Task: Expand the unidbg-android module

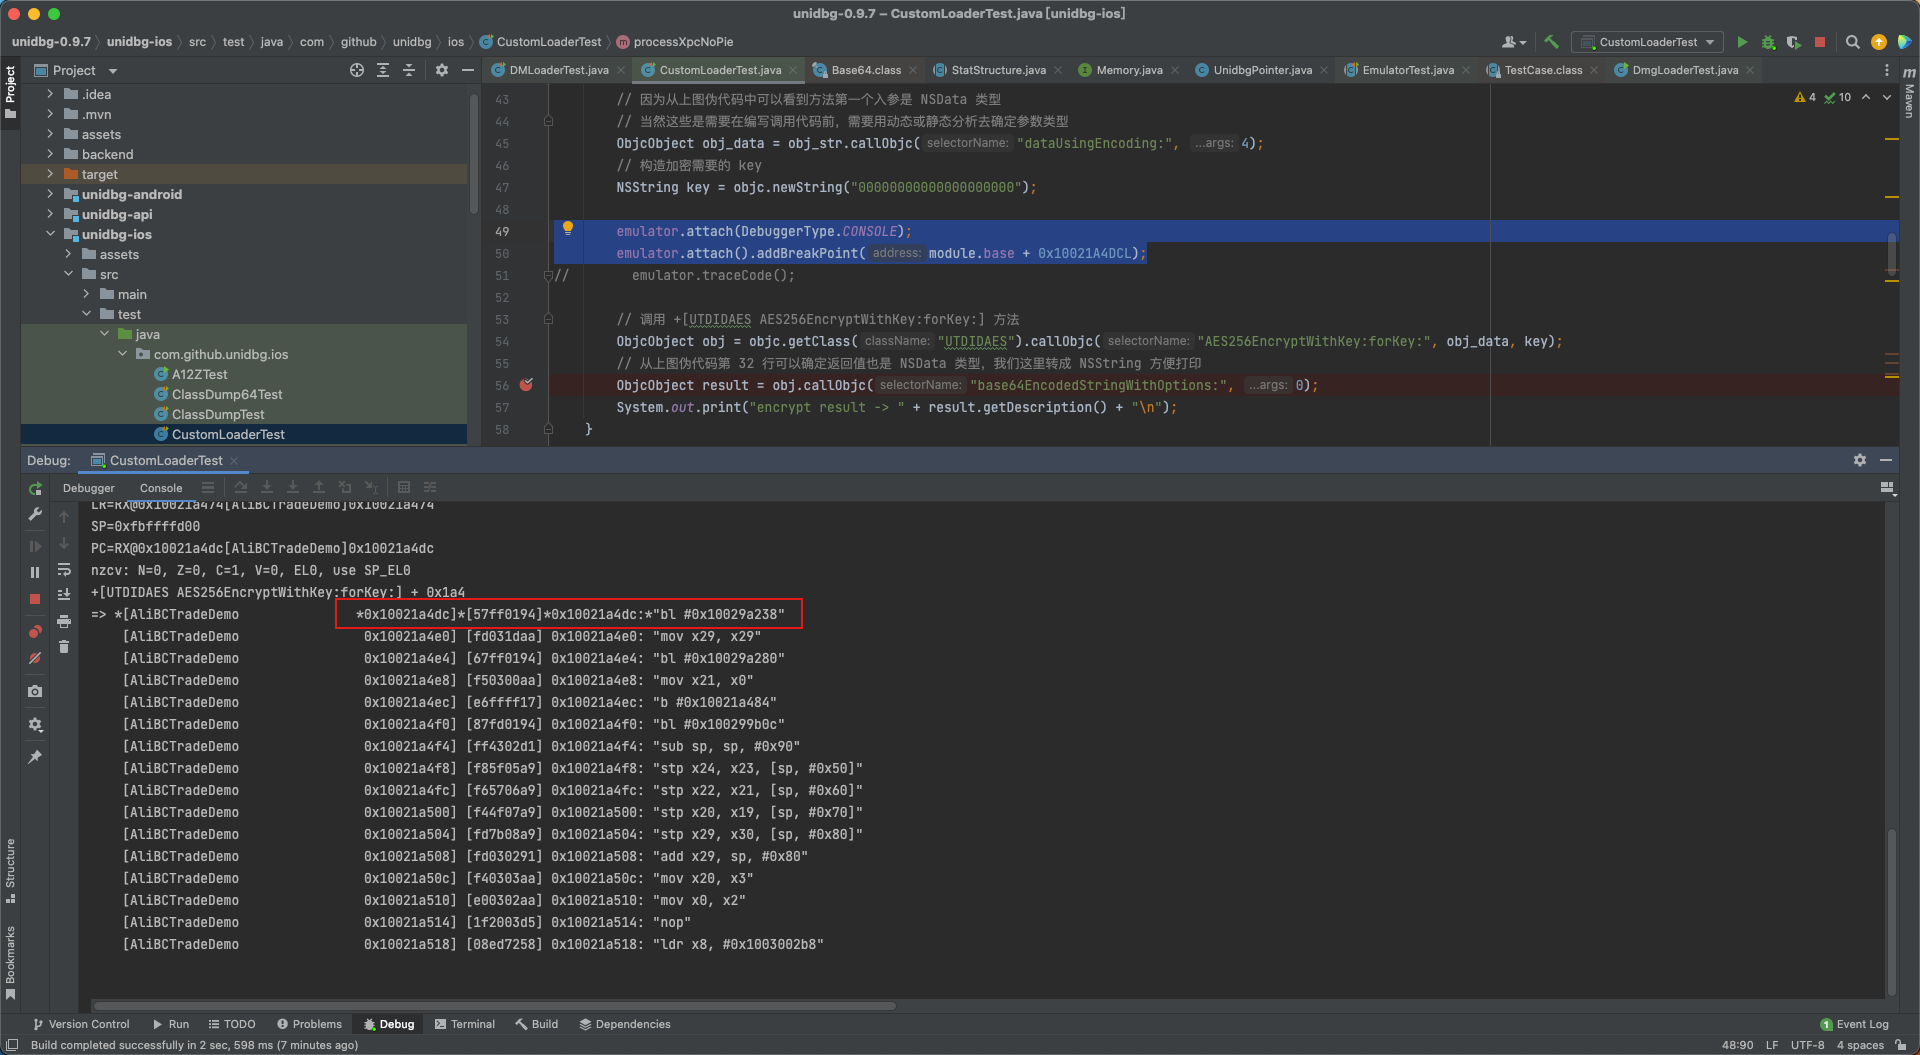Action: [50, 194]
